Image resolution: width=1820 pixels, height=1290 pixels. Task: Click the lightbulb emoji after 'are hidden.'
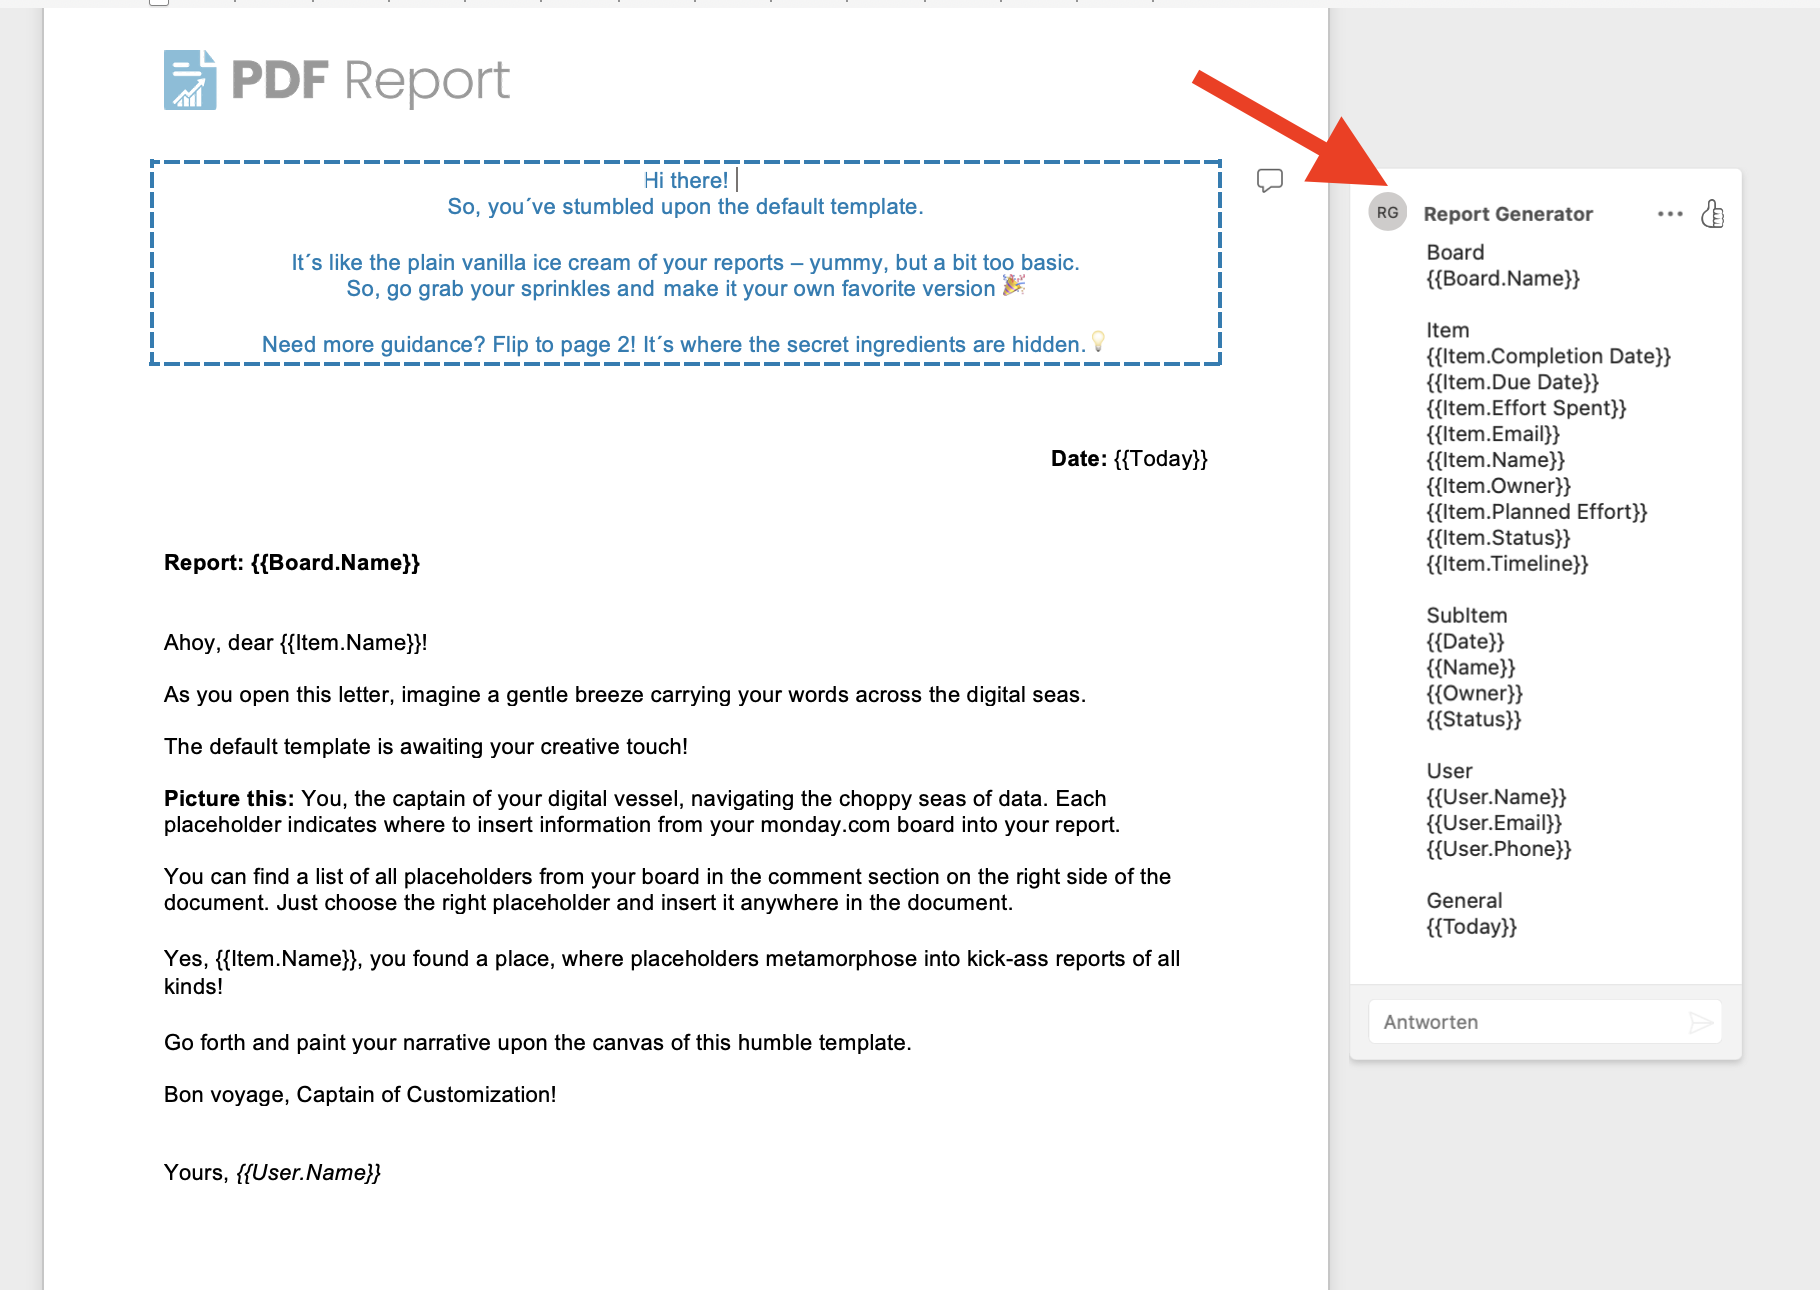[x=1098, y=342]
